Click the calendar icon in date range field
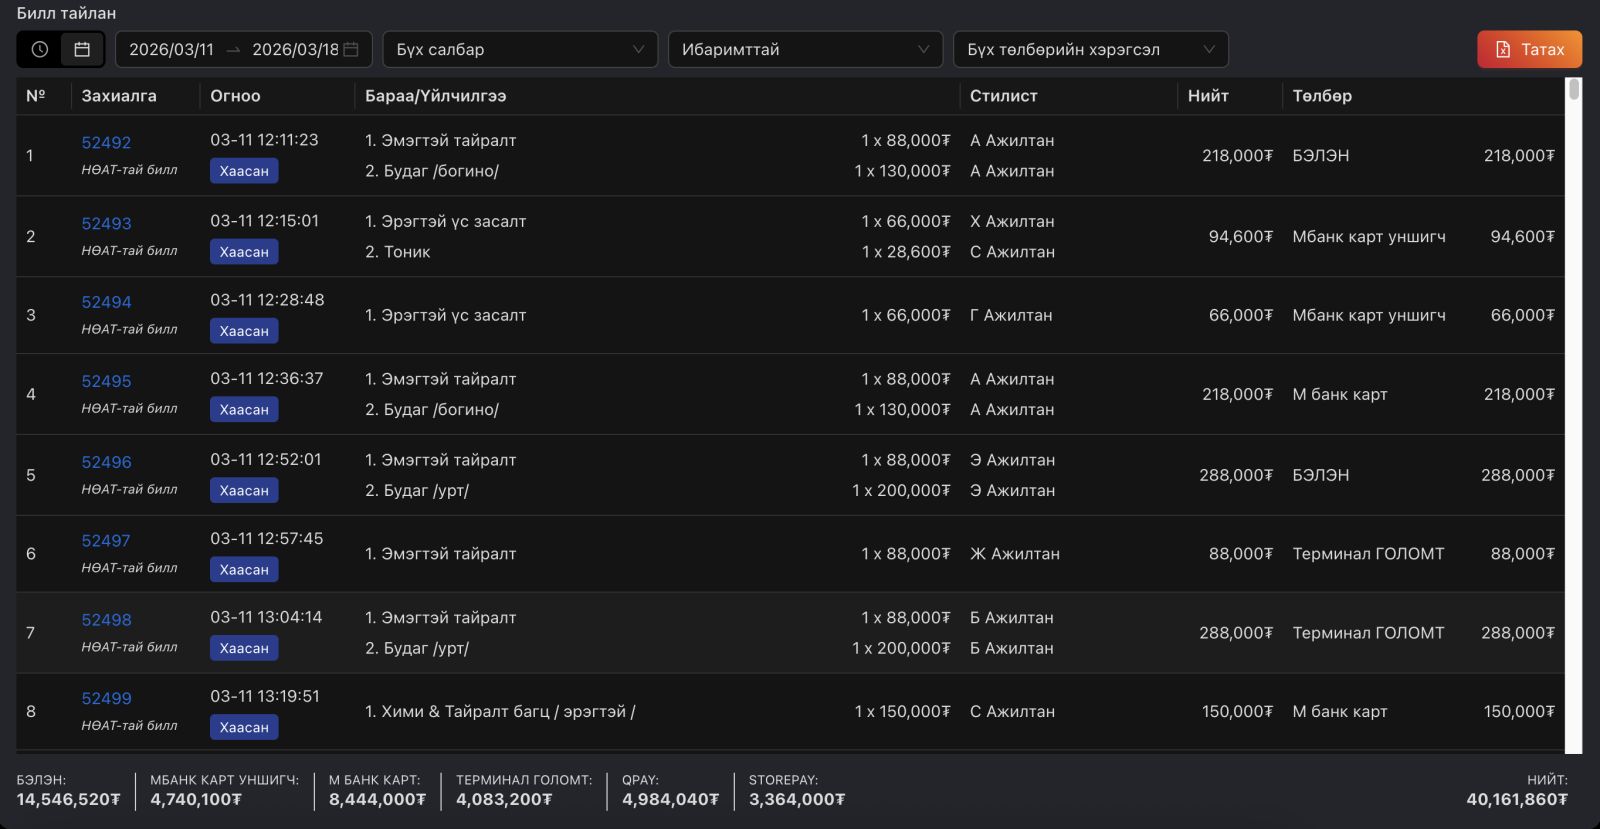 click(351, 49)
